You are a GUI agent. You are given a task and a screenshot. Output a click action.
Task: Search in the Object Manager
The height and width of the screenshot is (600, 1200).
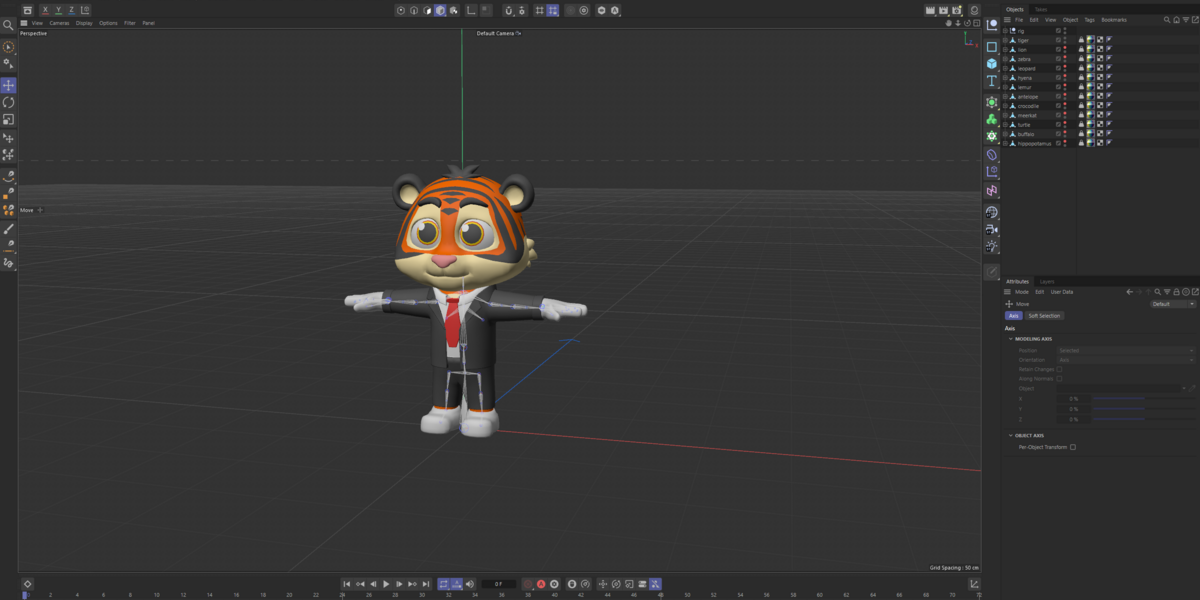tap(1166, 19)
